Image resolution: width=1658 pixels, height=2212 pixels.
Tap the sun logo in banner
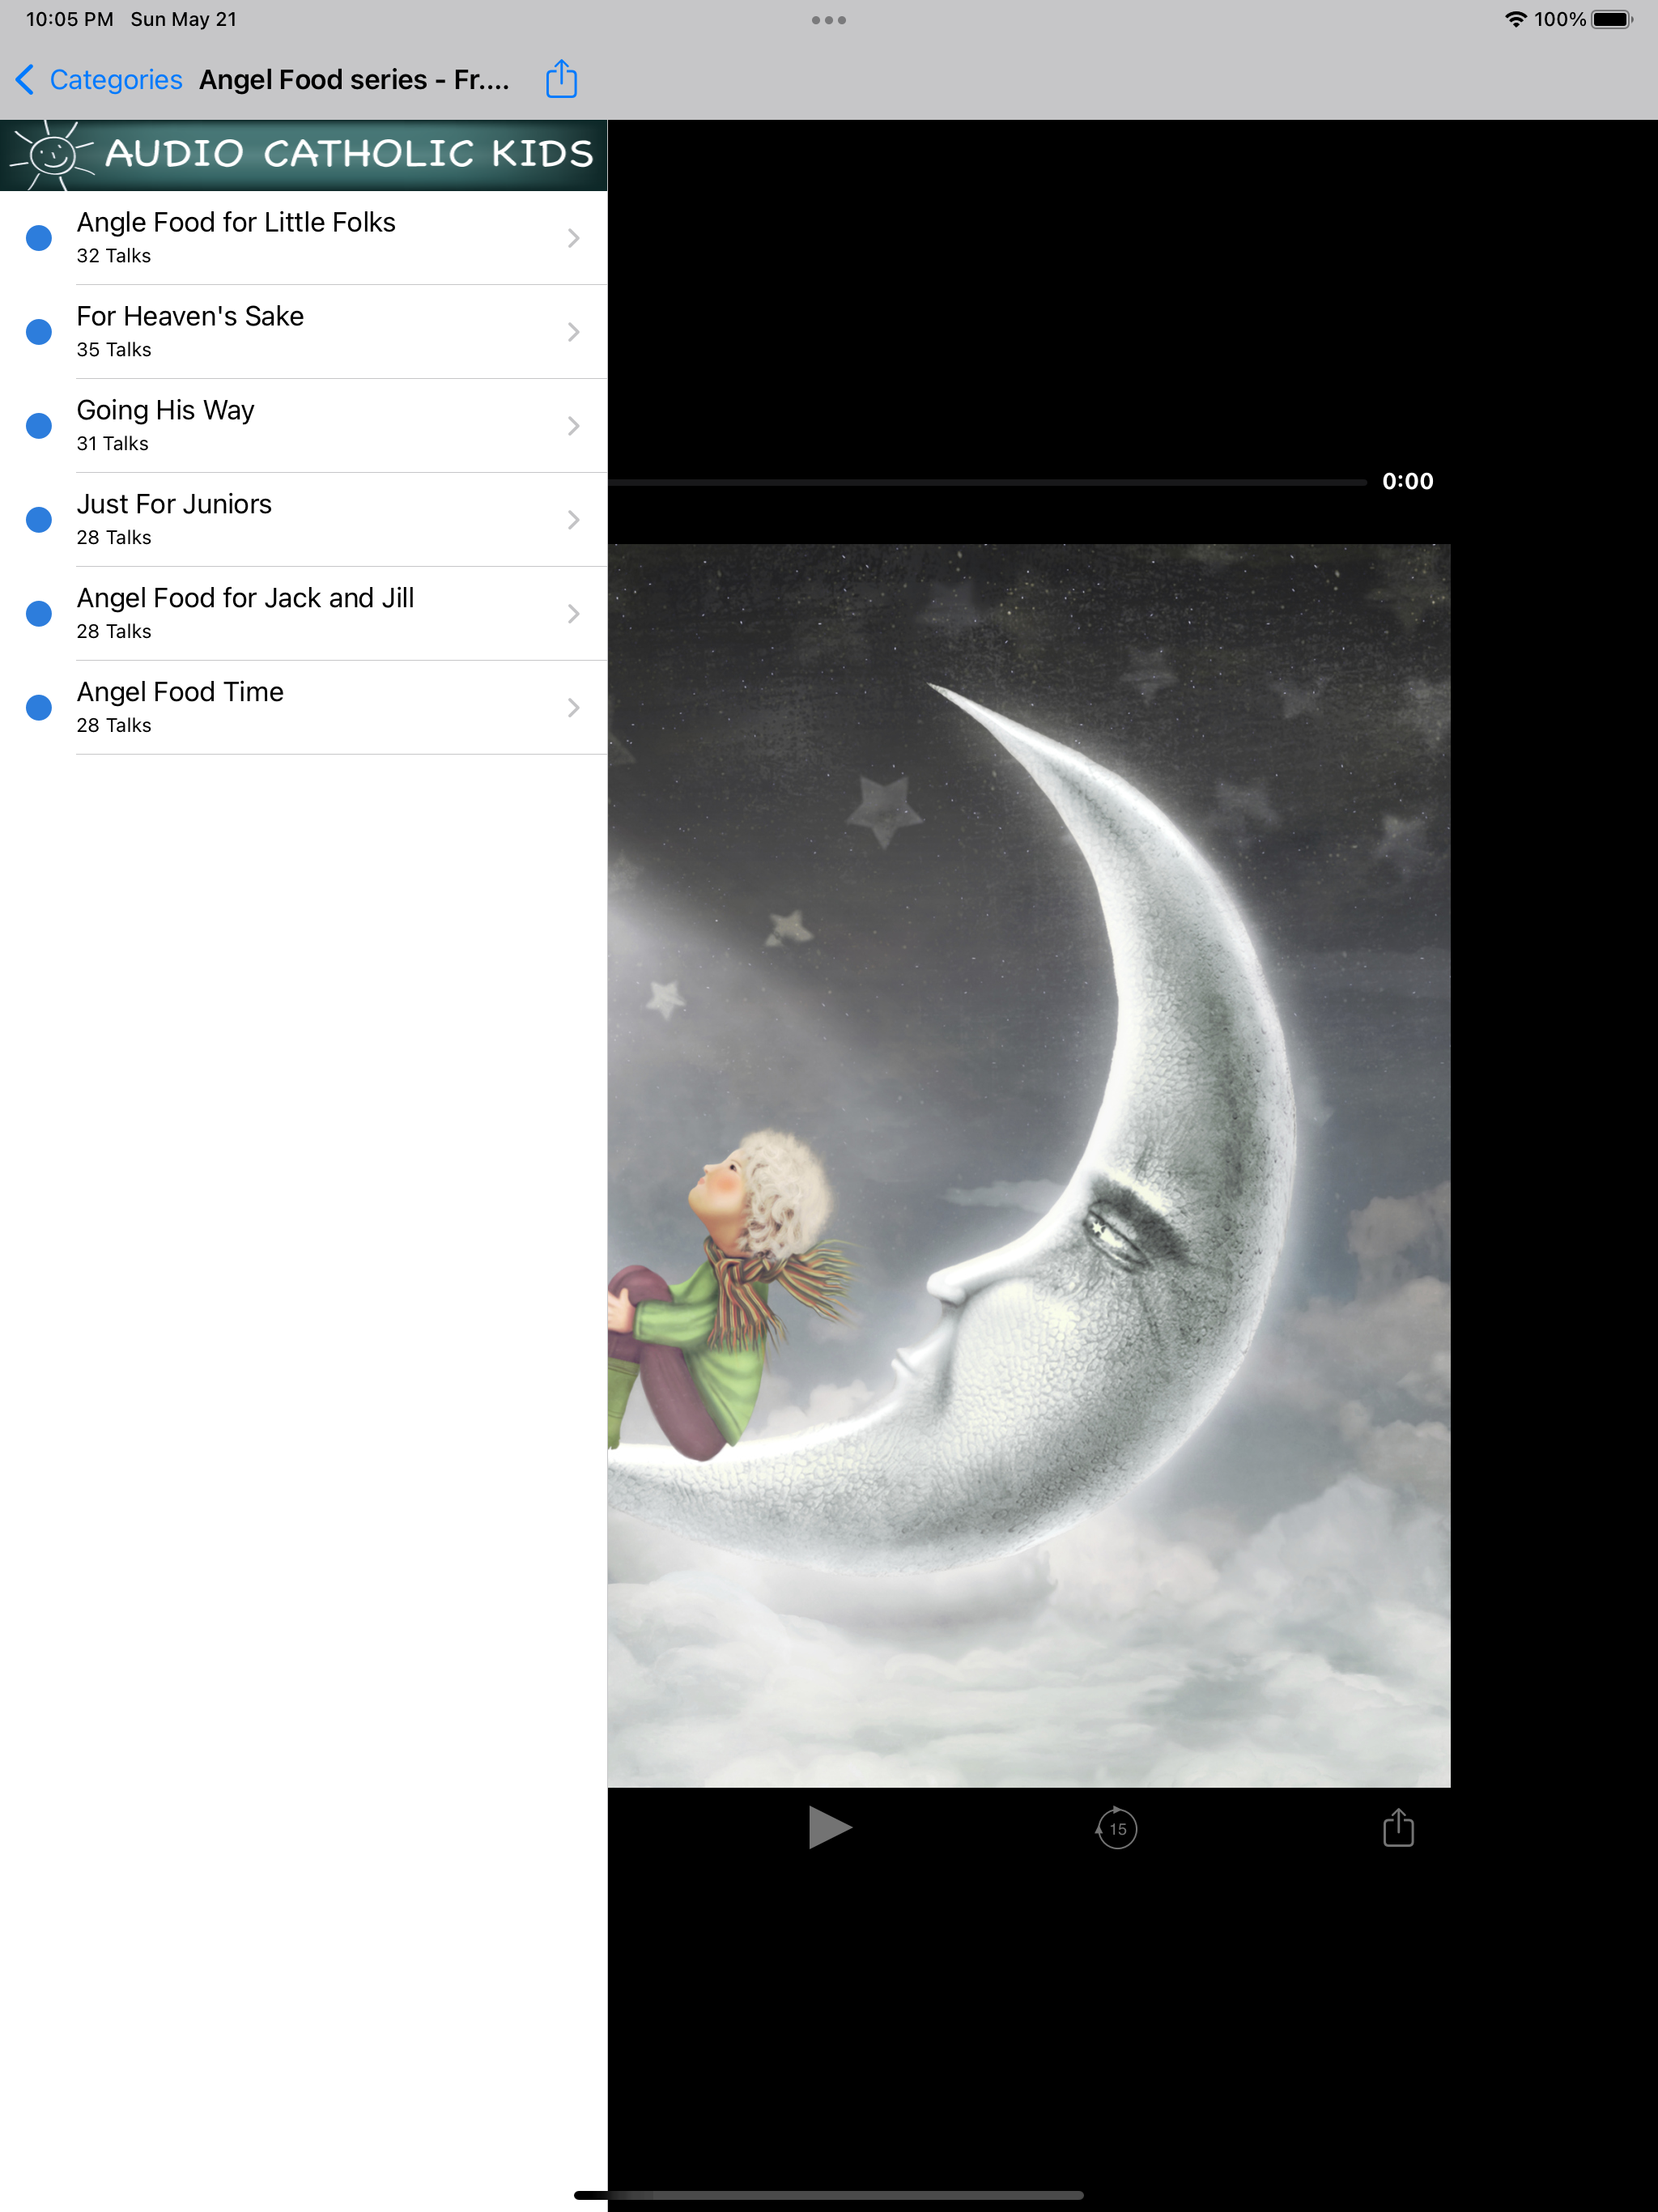tap(52, 155)
